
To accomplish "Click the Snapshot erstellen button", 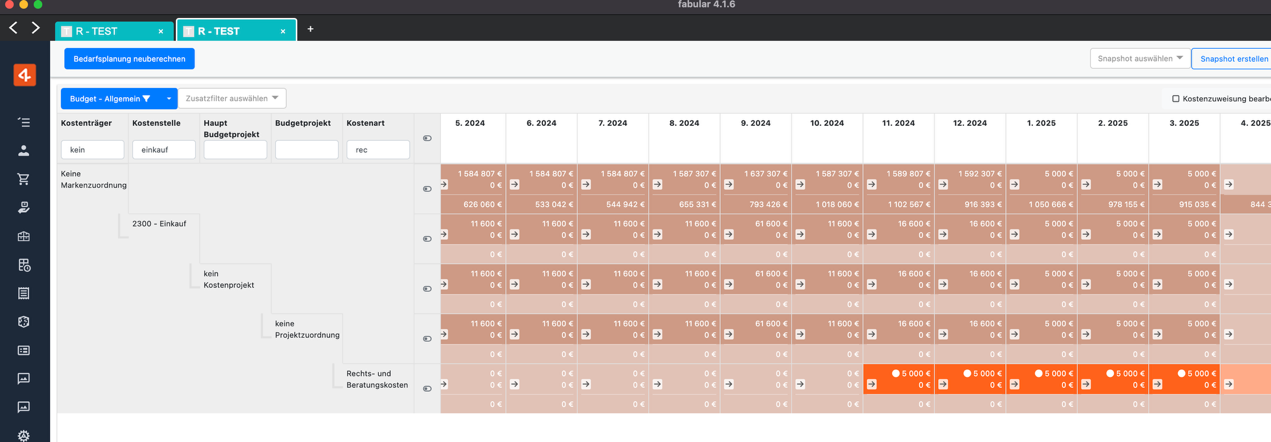I will tap(1233, 59).
